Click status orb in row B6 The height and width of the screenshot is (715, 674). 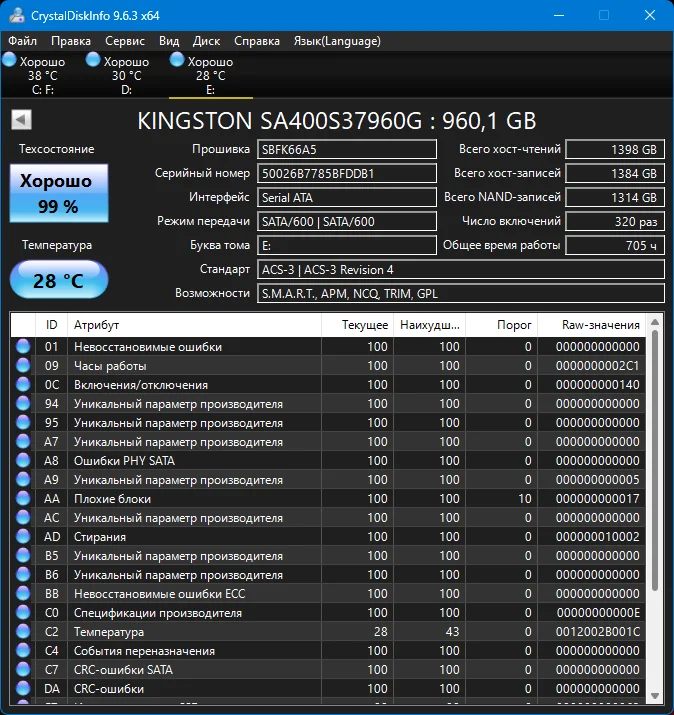click(x=23, y=575)
